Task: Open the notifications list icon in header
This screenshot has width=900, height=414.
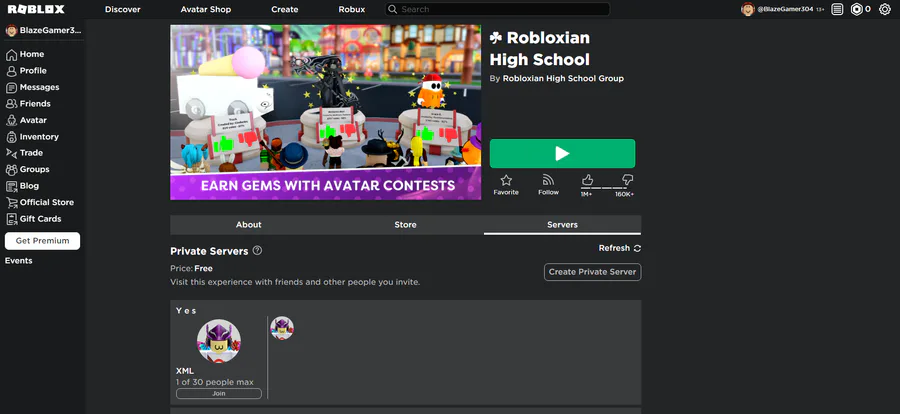Action: pyautogui.click(x=837, y=9)
